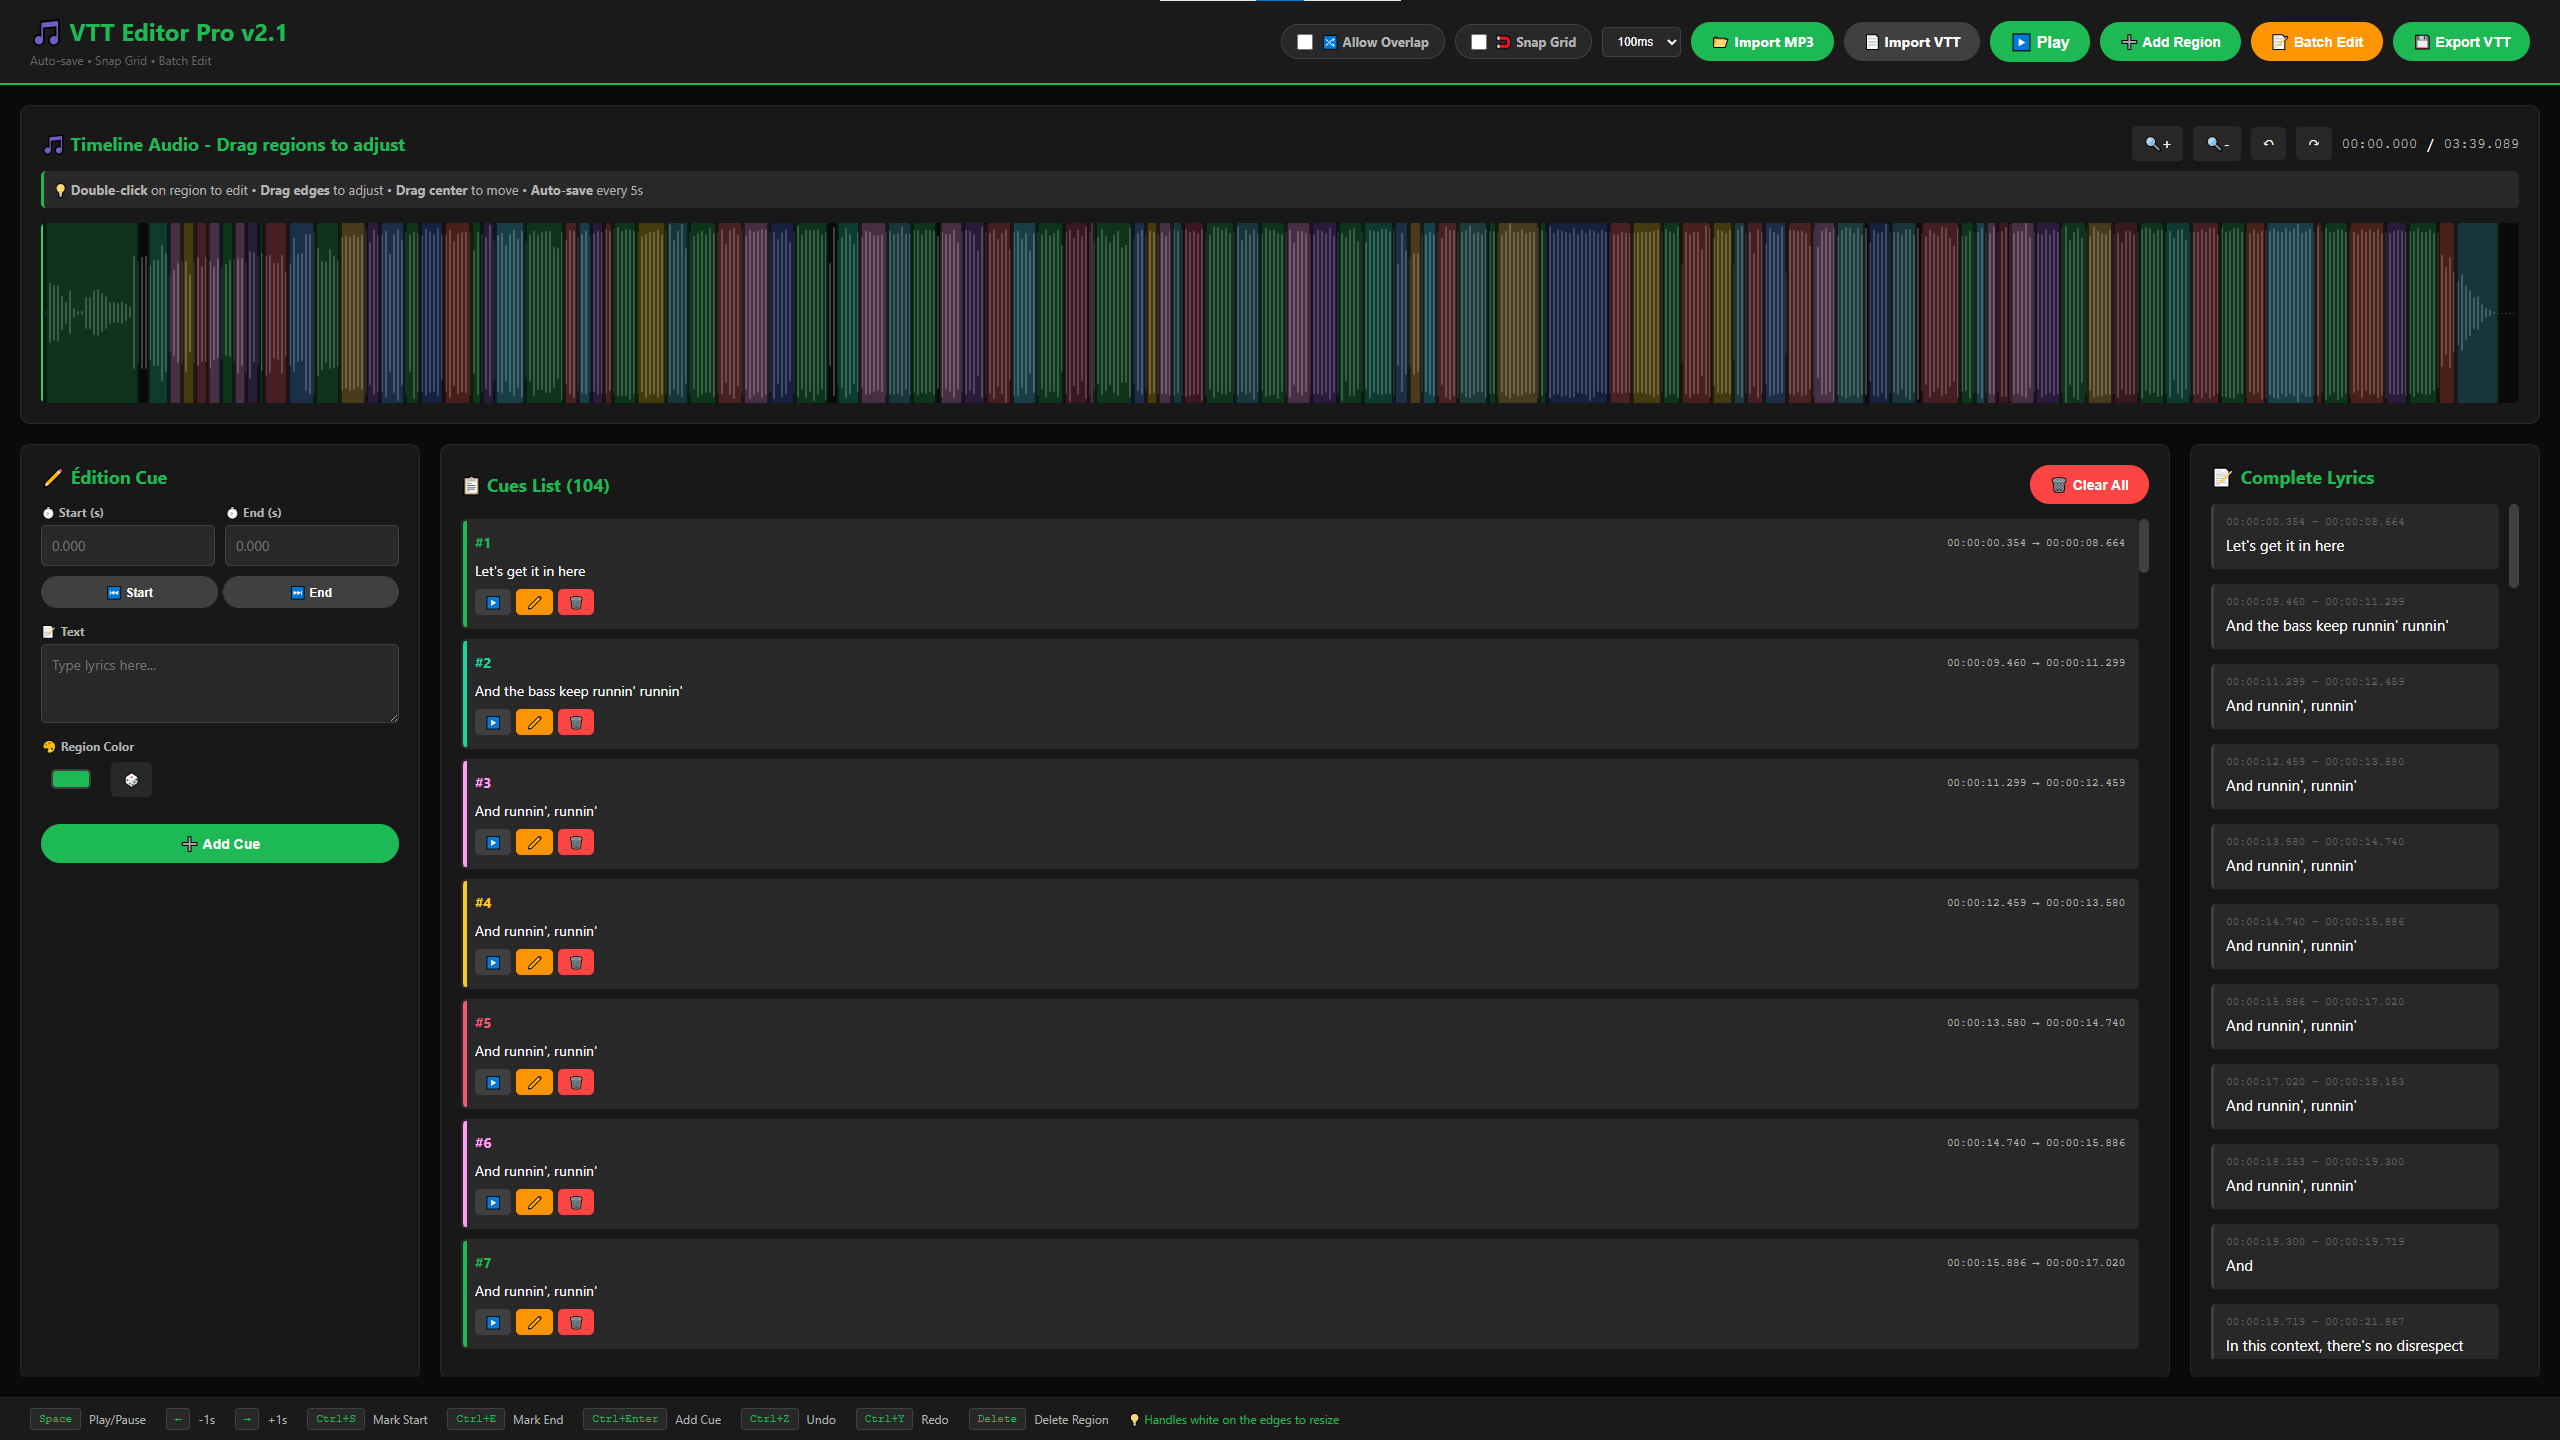Image resolution: width=2560 pixels, height=1440 pixels.
Task: Play cue #1 'Let's get it in here'
Action: 492,602
